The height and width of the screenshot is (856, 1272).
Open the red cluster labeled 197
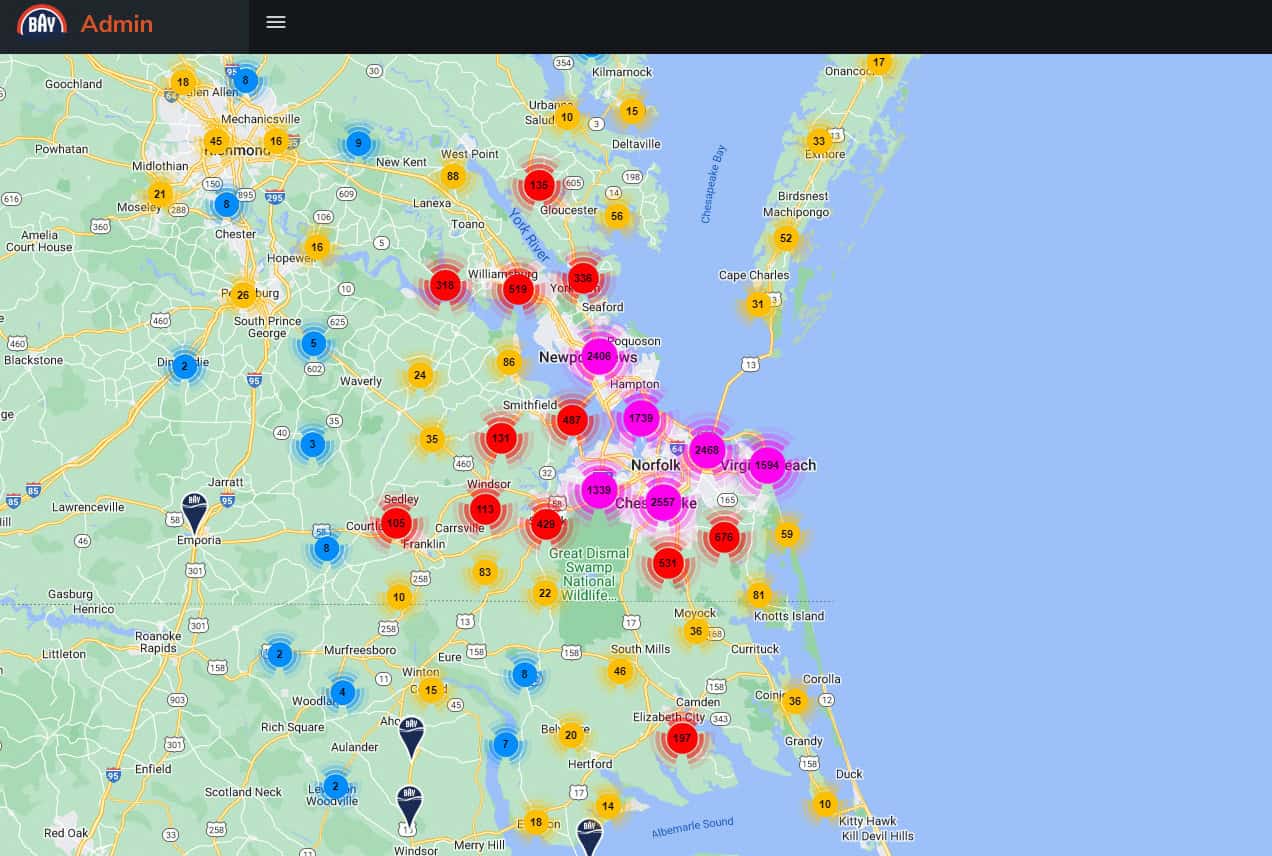[681, 739]
